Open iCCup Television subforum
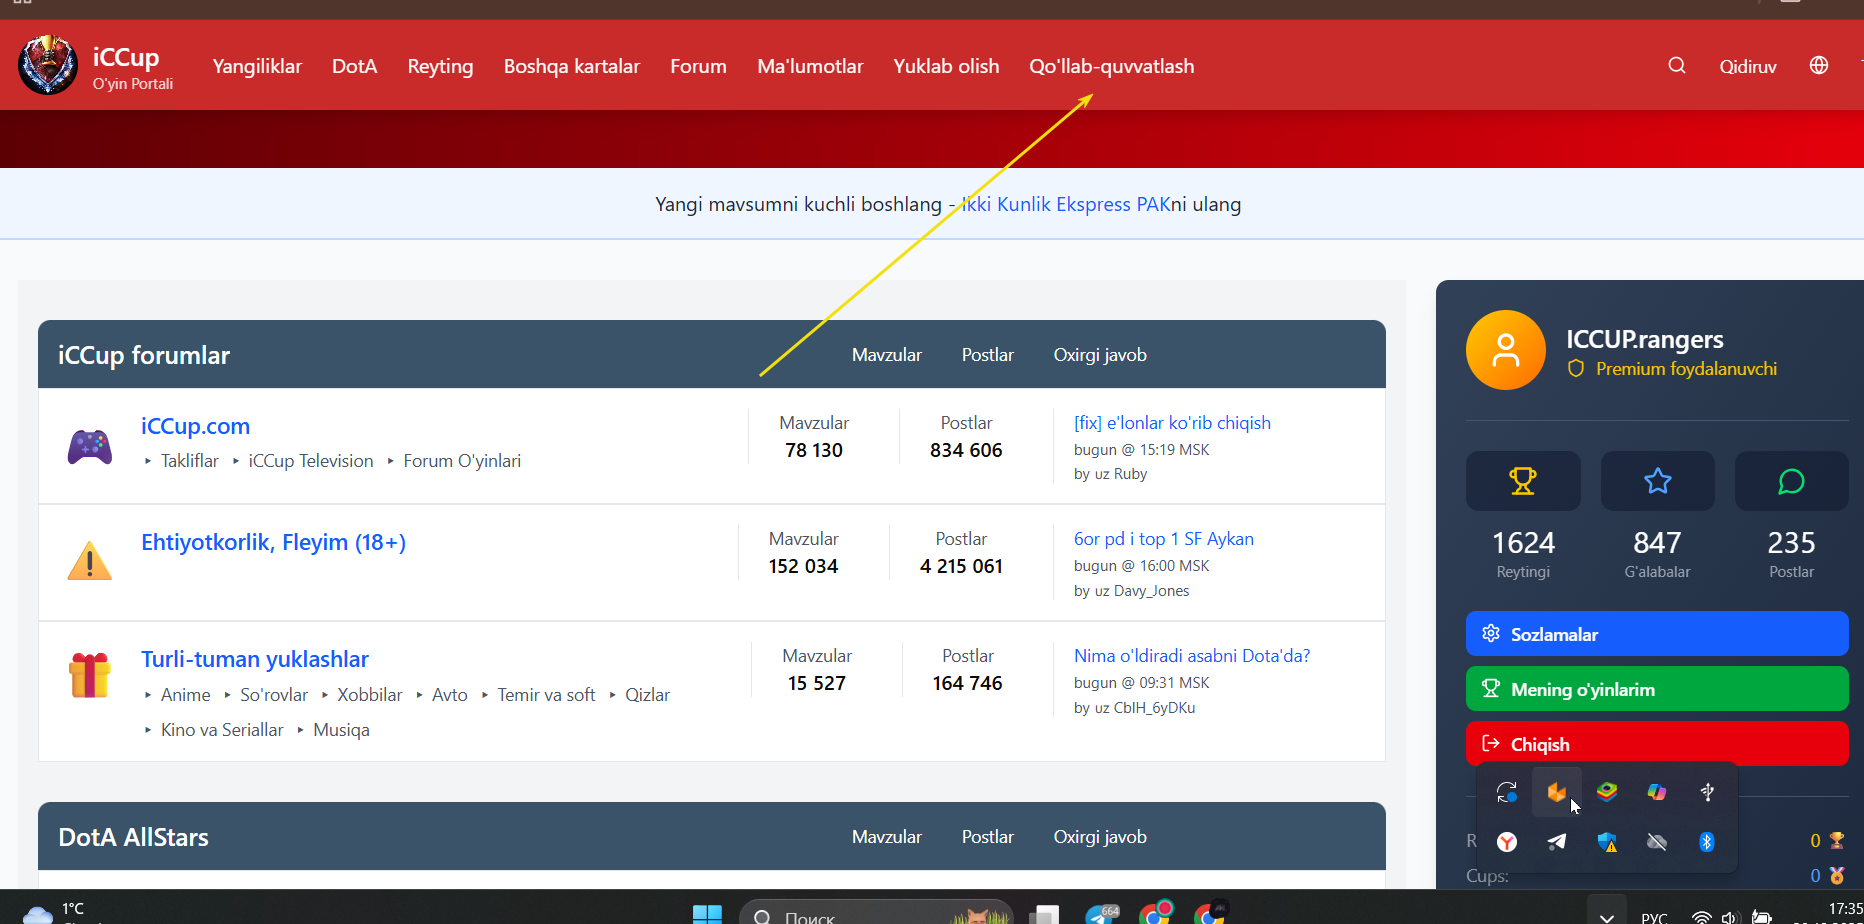1864x924 pixels. click(x=311, y=461)
